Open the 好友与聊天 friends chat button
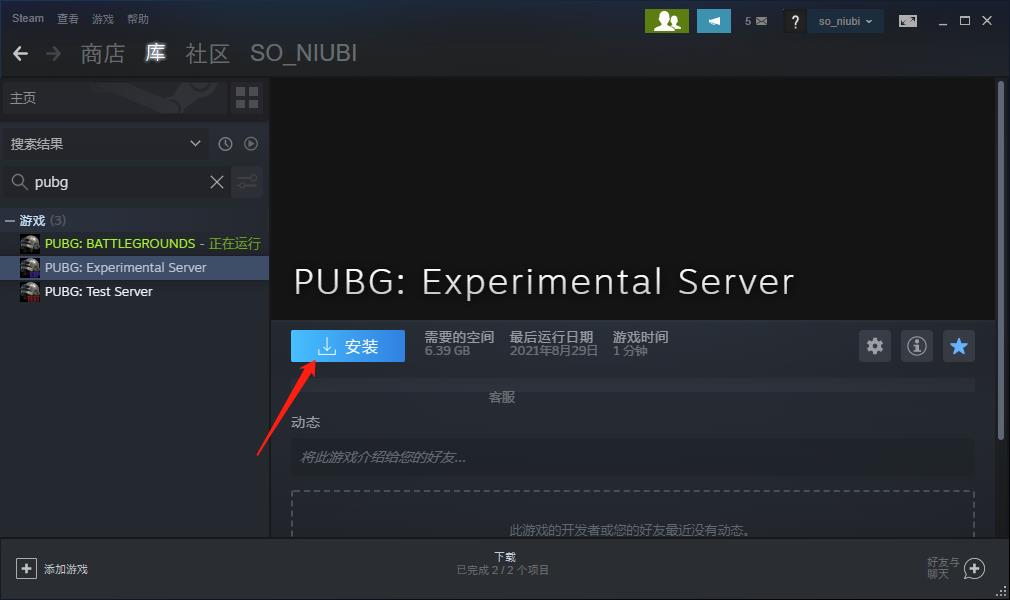The height and width of the screenshot is (600, 1010). [957, 568]
